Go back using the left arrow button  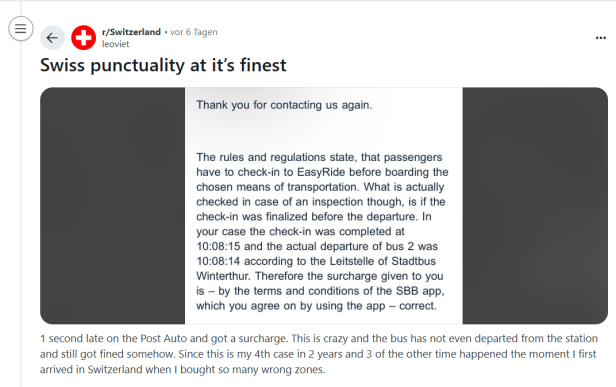(52, 38)
